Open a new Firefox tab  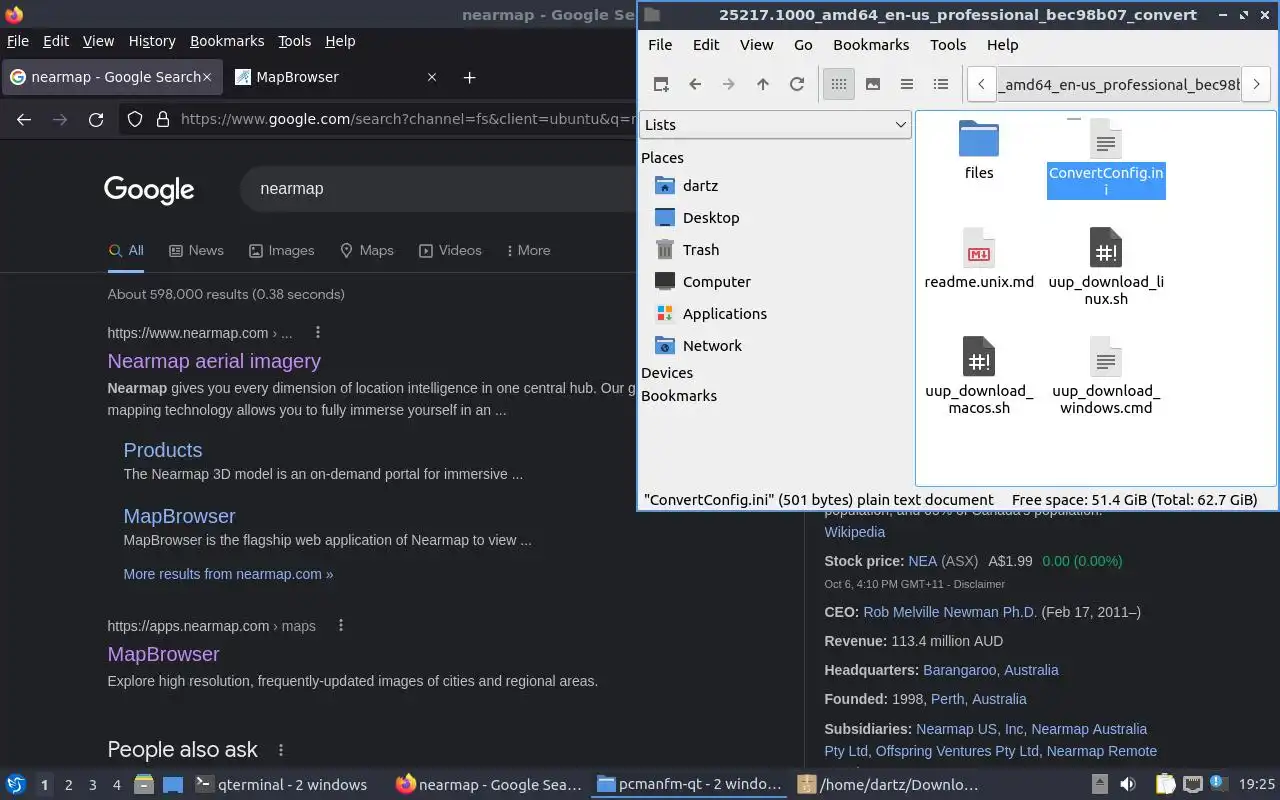point(469,77)
